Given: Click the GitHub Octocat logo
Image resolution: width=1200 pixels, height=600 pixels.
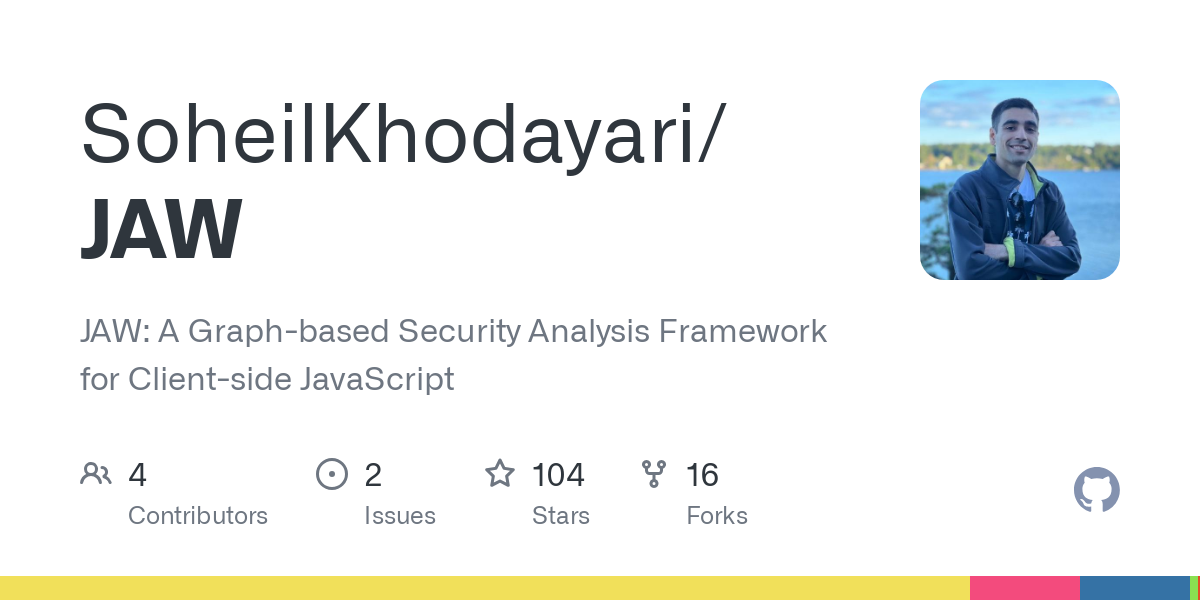Looking at the screenshot, I should [1096, 490].
